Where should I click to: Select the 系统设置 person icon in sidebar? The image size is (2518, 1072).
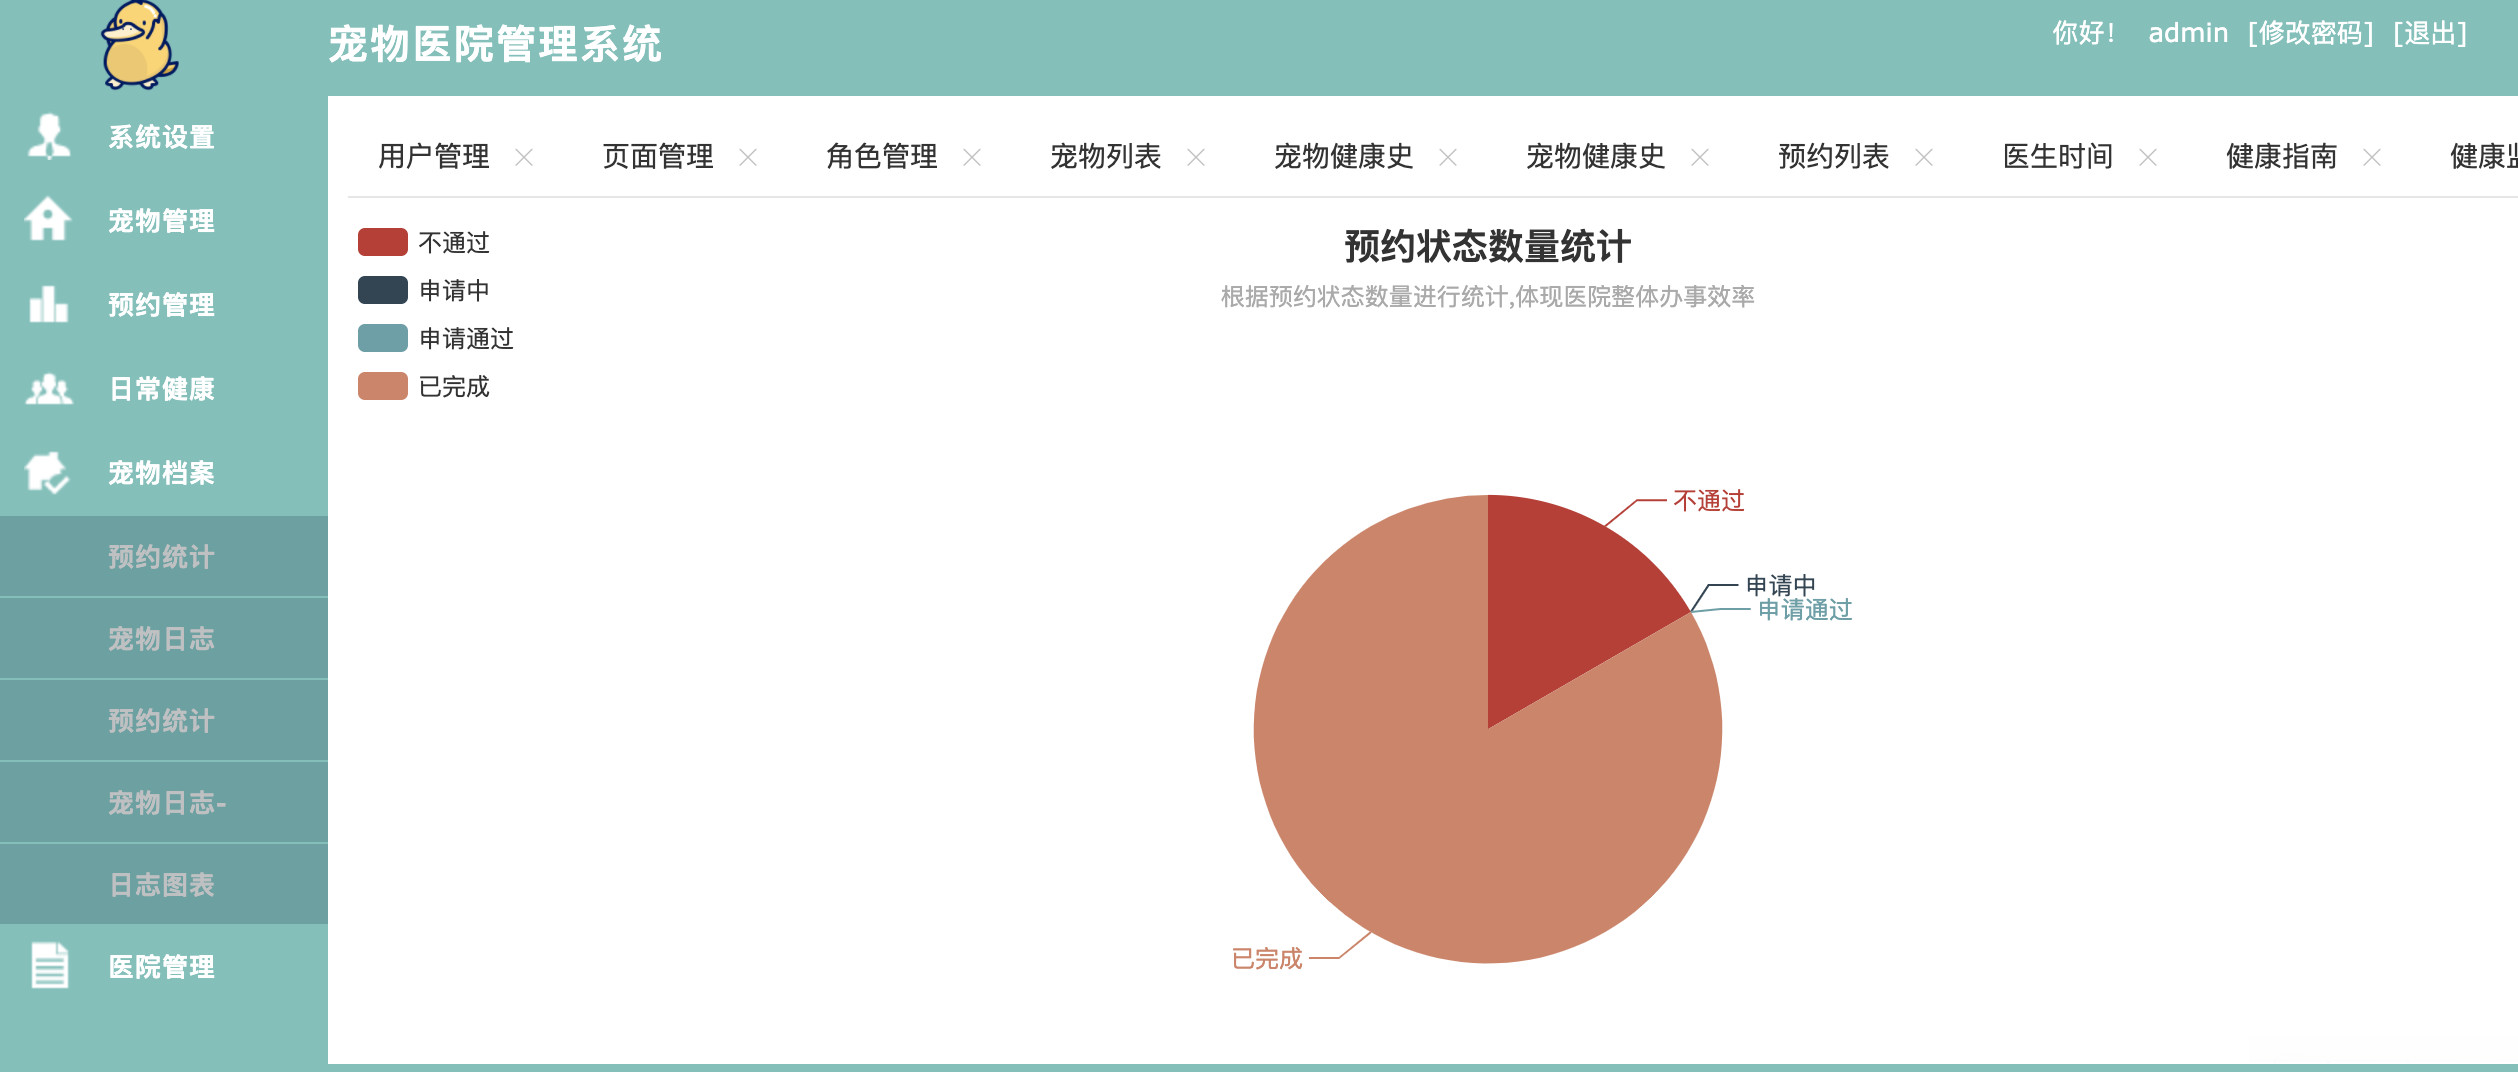click(x=49, y=139)
